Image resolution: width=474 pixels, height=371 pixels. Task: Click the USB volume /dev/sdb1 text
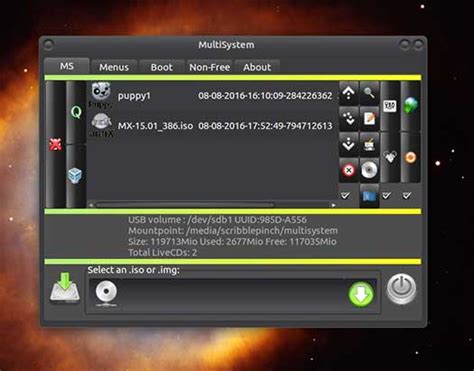tap(217, 220)
